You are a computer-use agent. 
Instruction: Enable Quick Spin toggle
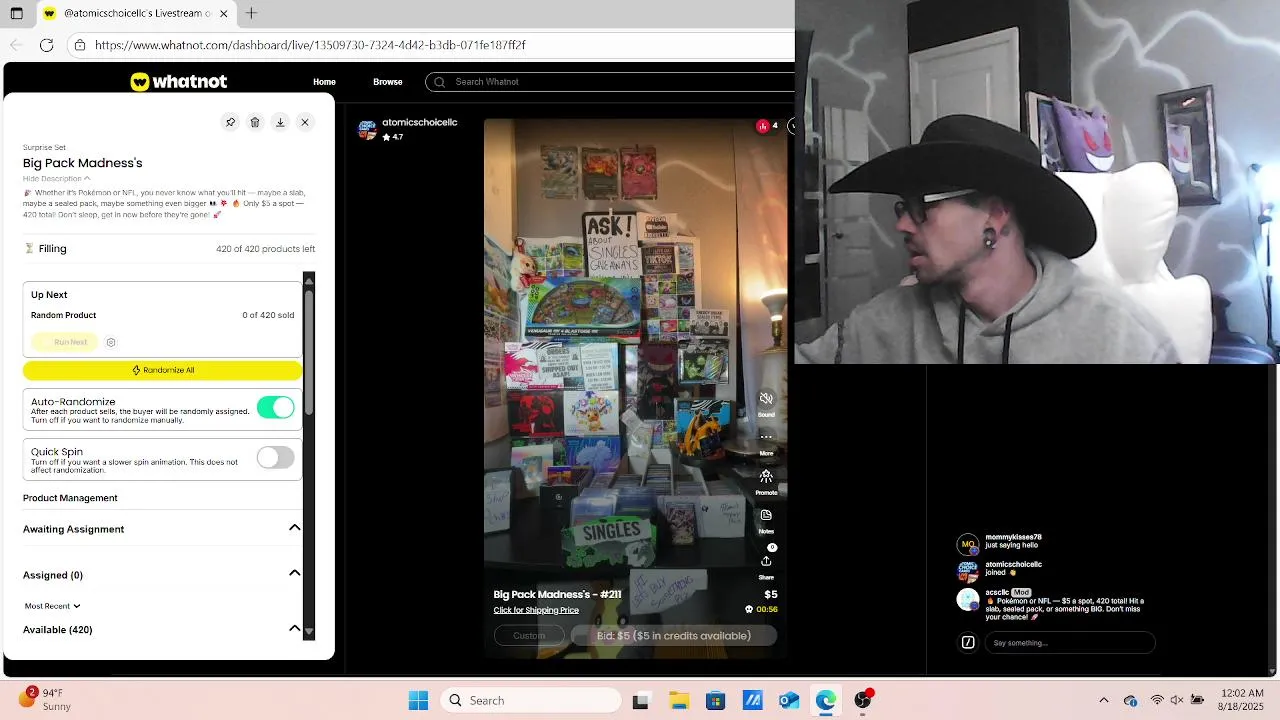click(275, 457)
